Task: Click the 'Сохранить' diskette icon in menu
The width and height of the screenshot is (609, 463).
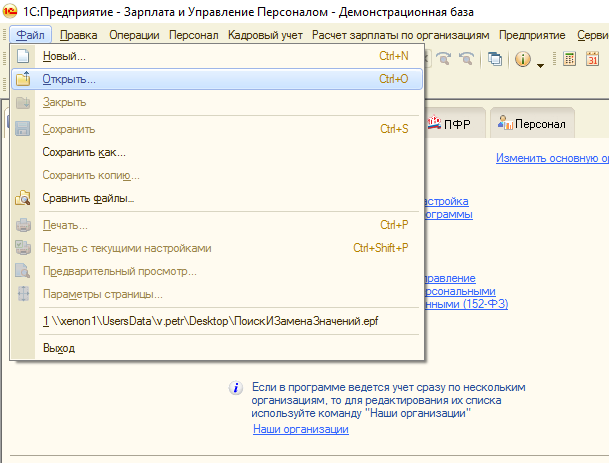Action: coord(23,129)
